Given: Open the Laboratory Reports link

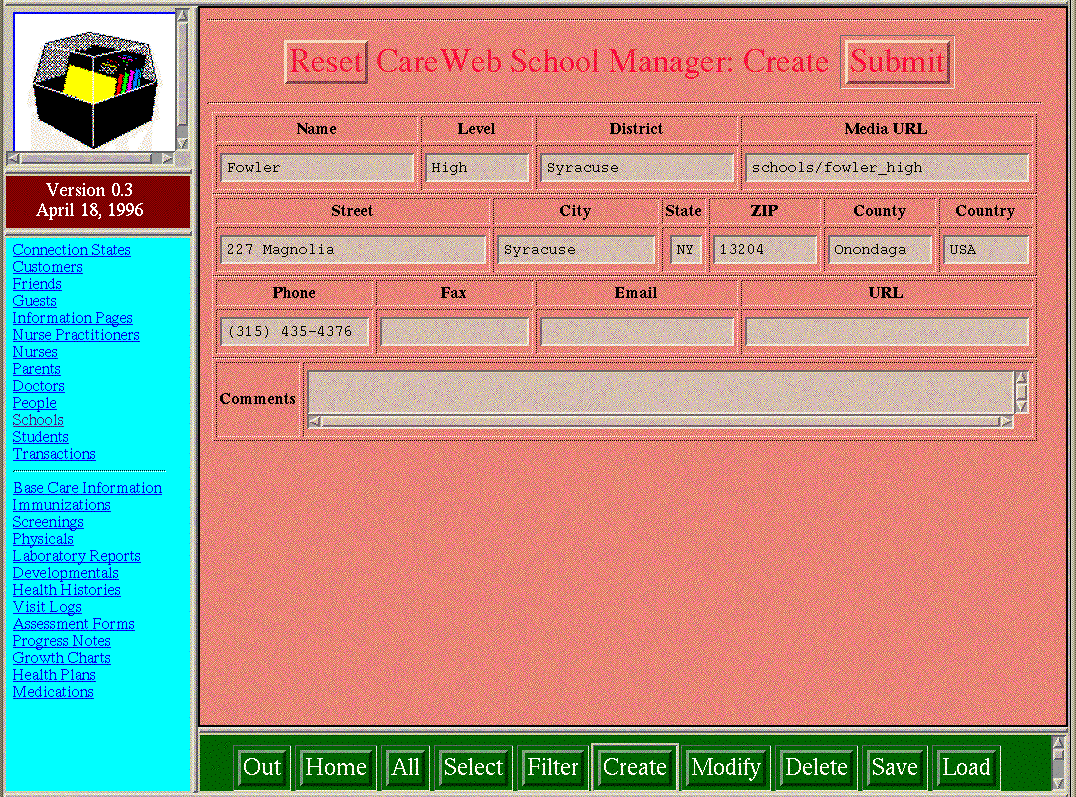Looking at the screenshot, I should point(76,557).
